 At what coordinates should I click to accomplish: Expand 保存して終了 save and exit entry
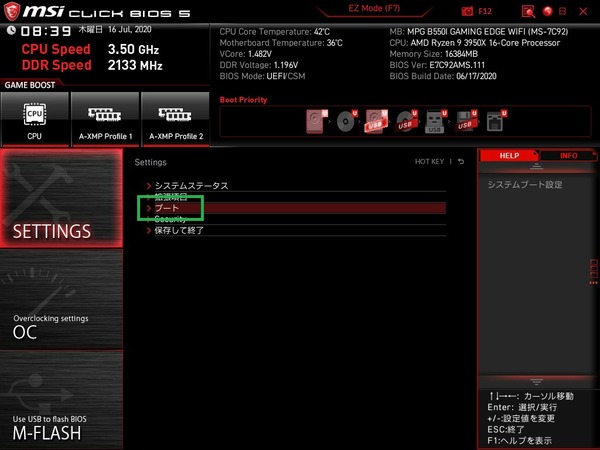coord(178,230)
